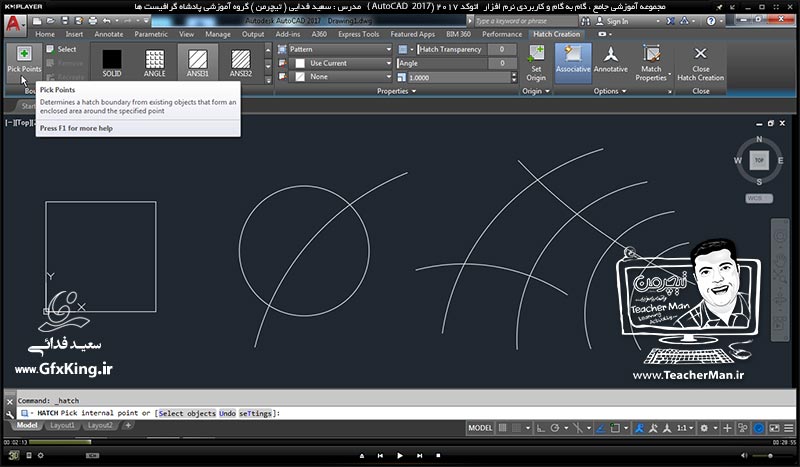800x467 pixels.
Task: Toggle the Annotative hatch option
Action: click(611, 59)
